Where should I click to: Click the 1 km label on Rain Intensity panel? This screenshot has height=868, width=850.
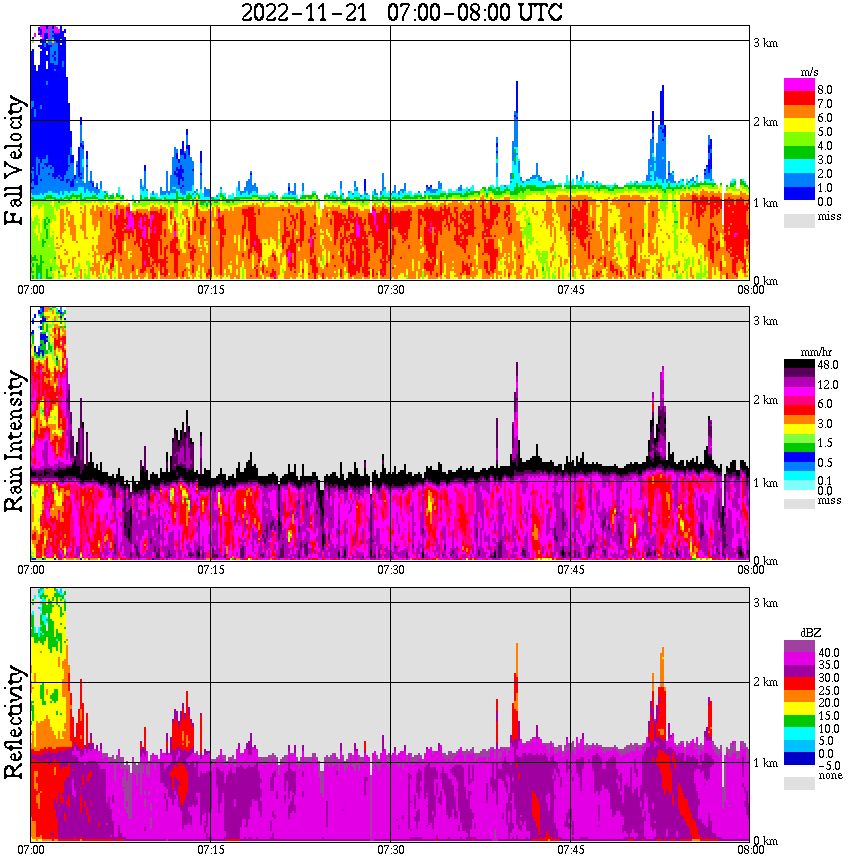765,483
